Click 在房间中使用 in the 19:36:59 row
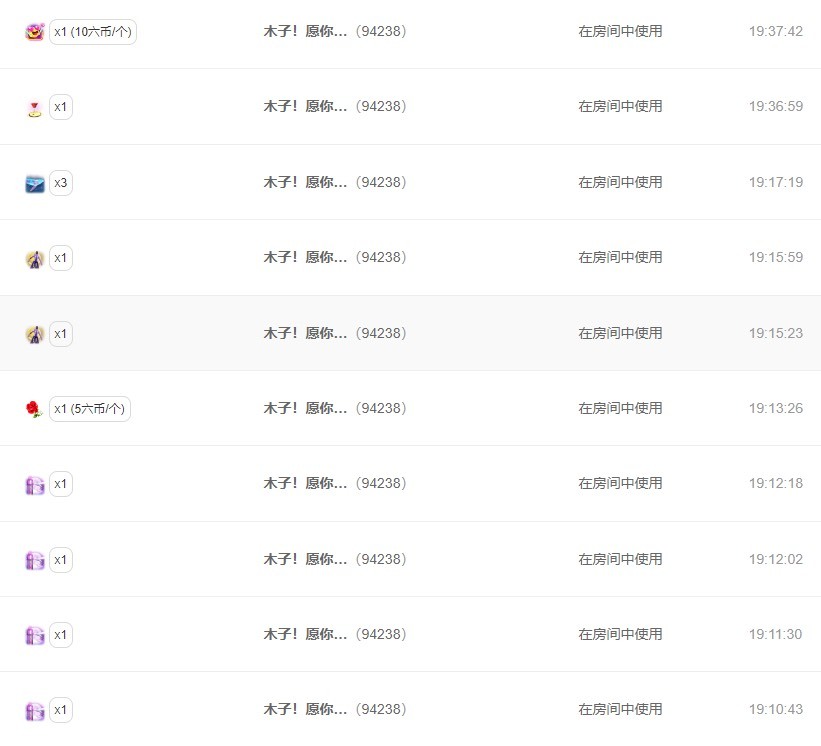This screenshot has width=821, height=746. tap(620, 106)
